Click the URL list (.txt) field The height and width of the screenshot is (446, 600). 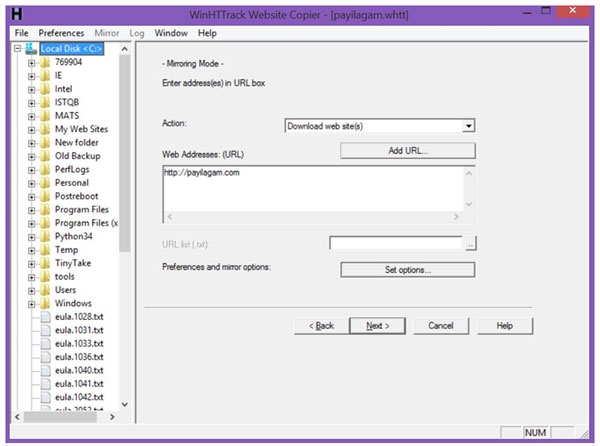396,243
